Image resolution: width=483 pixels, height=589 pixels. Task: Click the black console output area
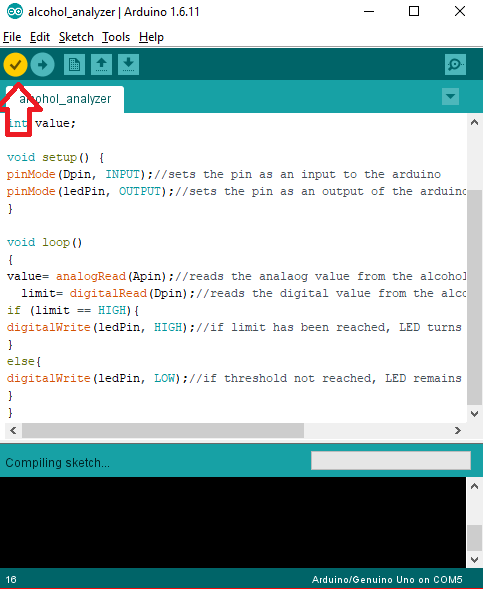point(233,523)
